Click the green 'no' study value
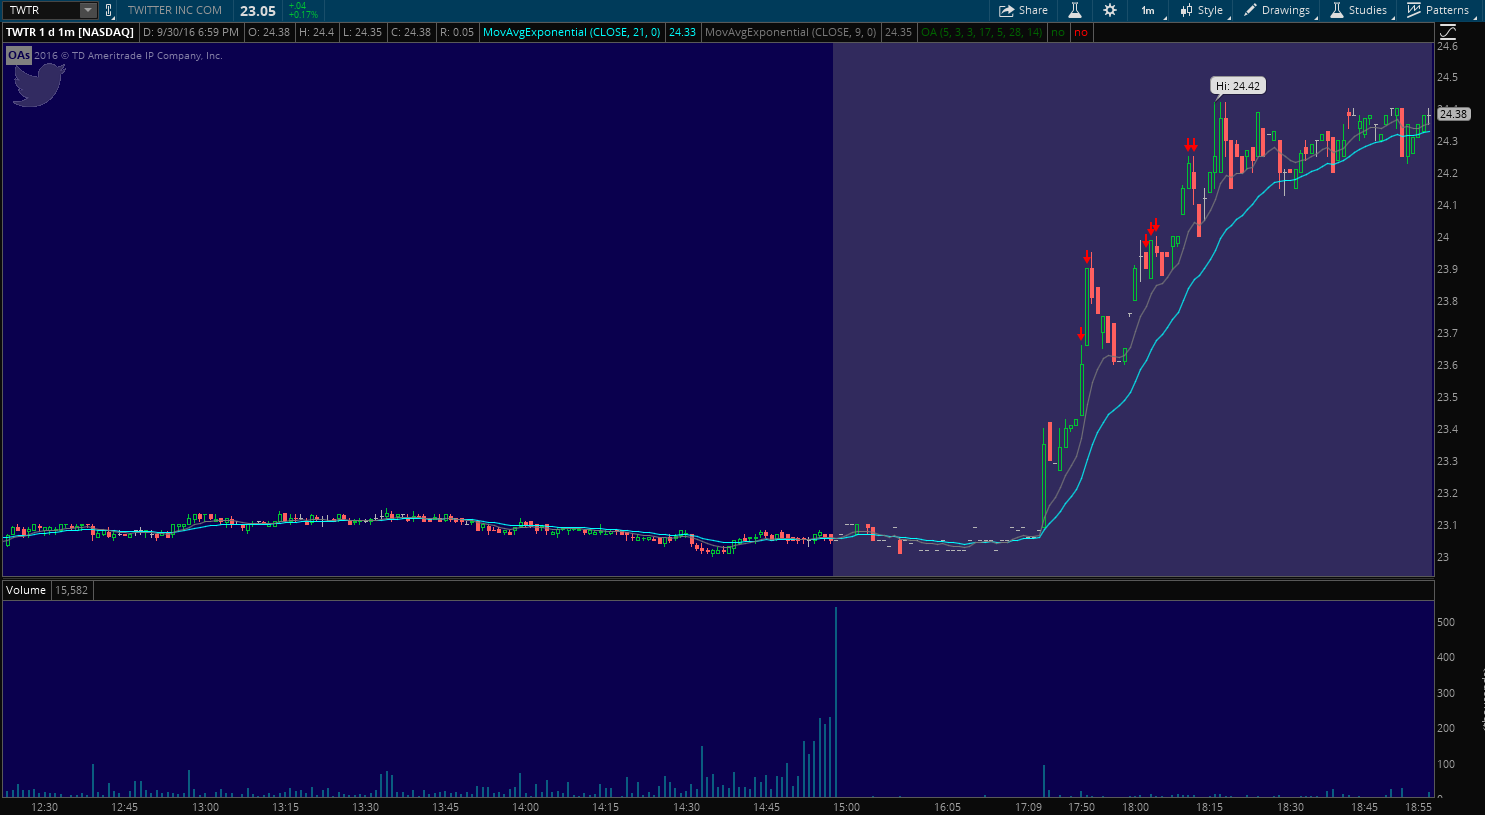Screen dimensions: 1485x815 tap(1057, 32)
